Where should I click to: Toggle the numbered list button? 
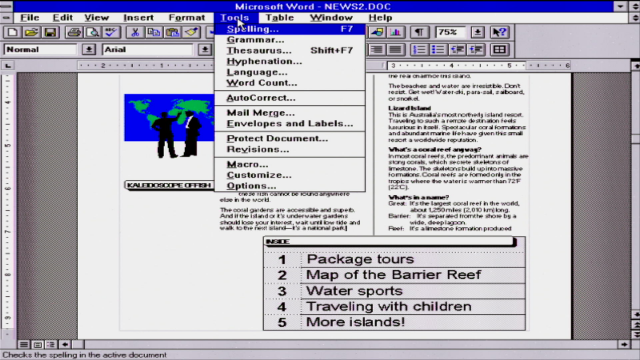point(419,49)
